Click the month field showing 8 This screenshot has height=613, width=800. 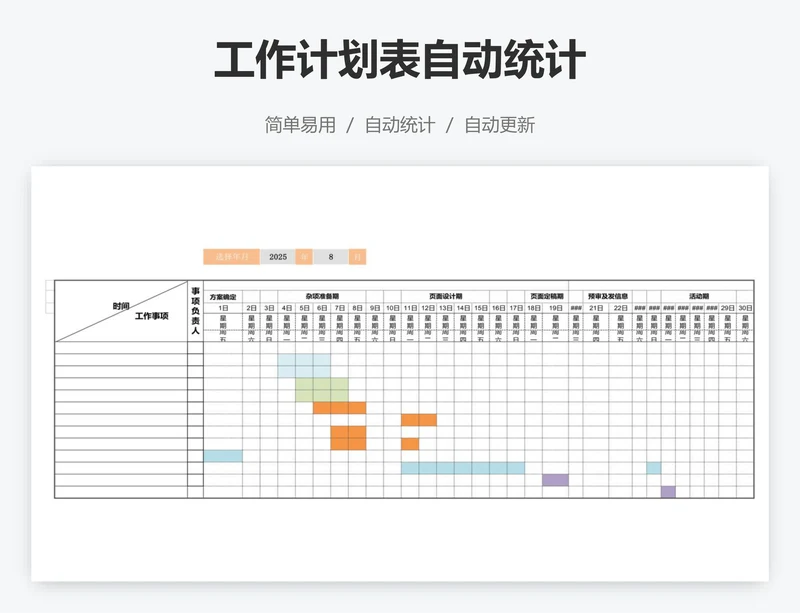(331, 257)
